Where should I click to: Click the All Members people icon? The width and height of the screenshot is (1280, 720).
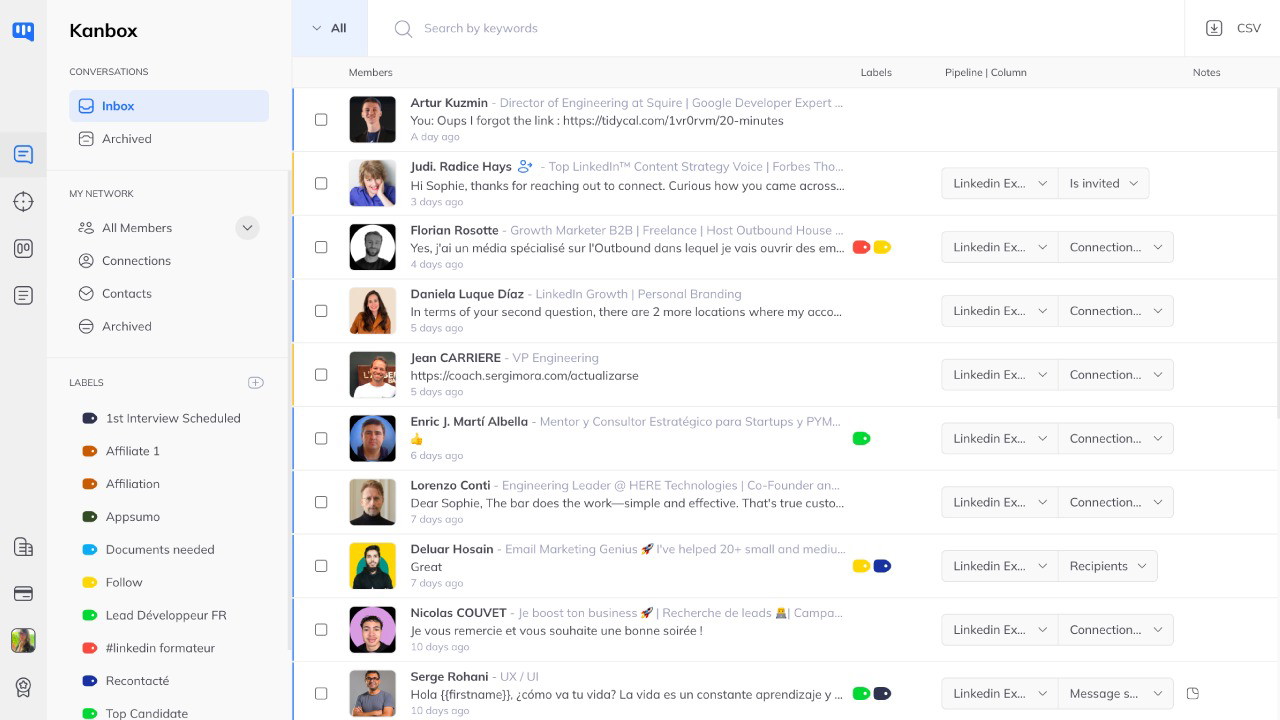pyautogui.click(x=86, y=228)
